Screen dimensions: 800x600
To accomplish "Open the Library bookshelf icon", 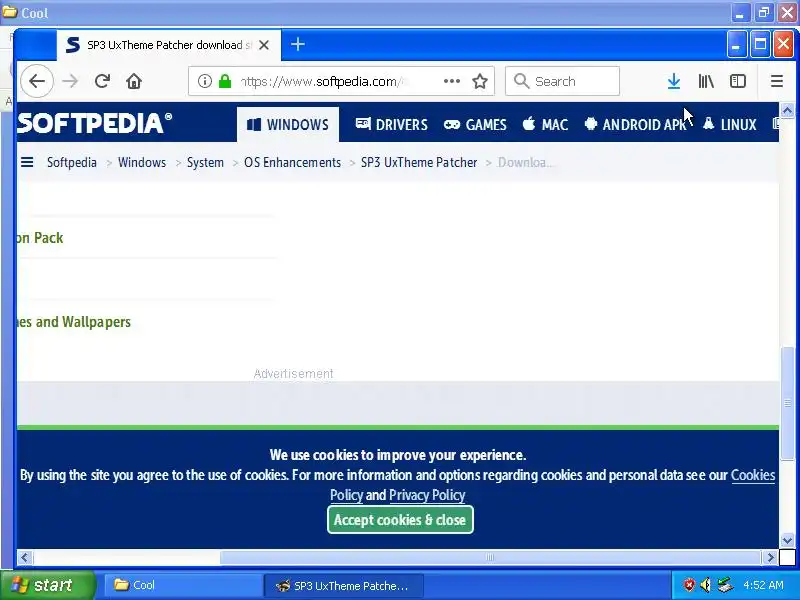I will (706, 81).
